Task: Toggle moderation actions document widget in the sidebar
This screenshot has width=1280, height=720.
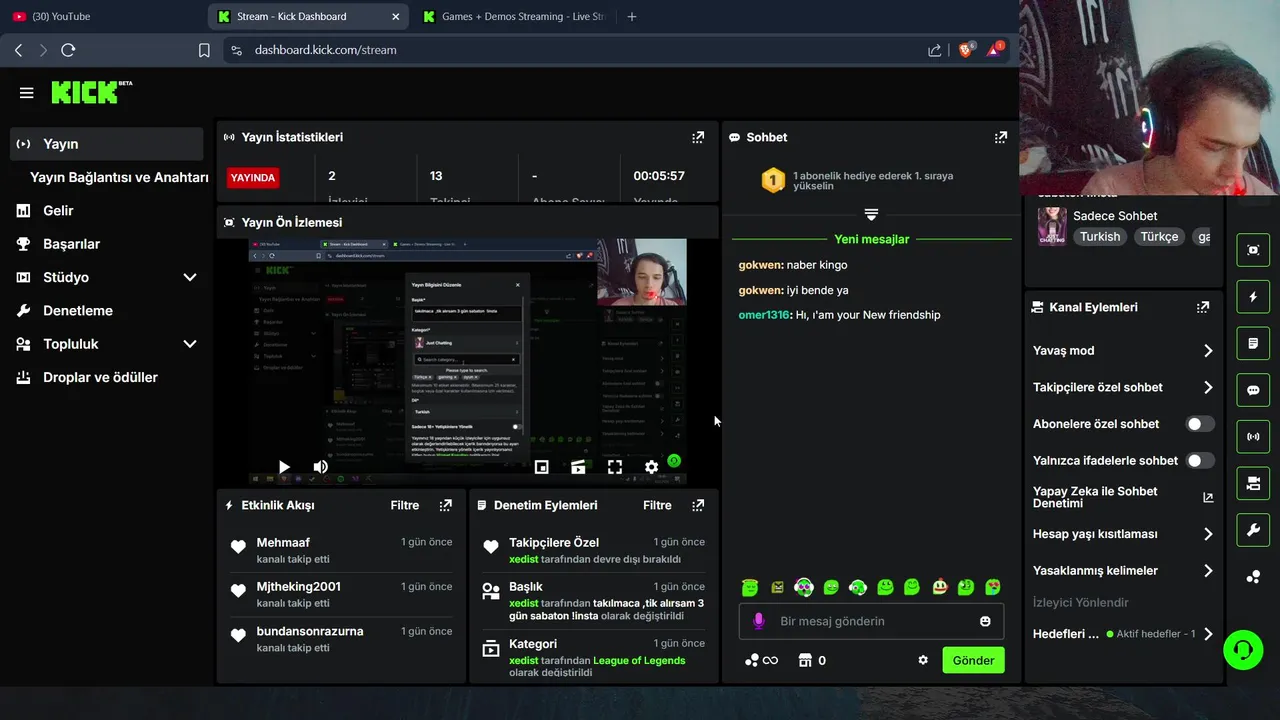Action: tap(1253, 343)
